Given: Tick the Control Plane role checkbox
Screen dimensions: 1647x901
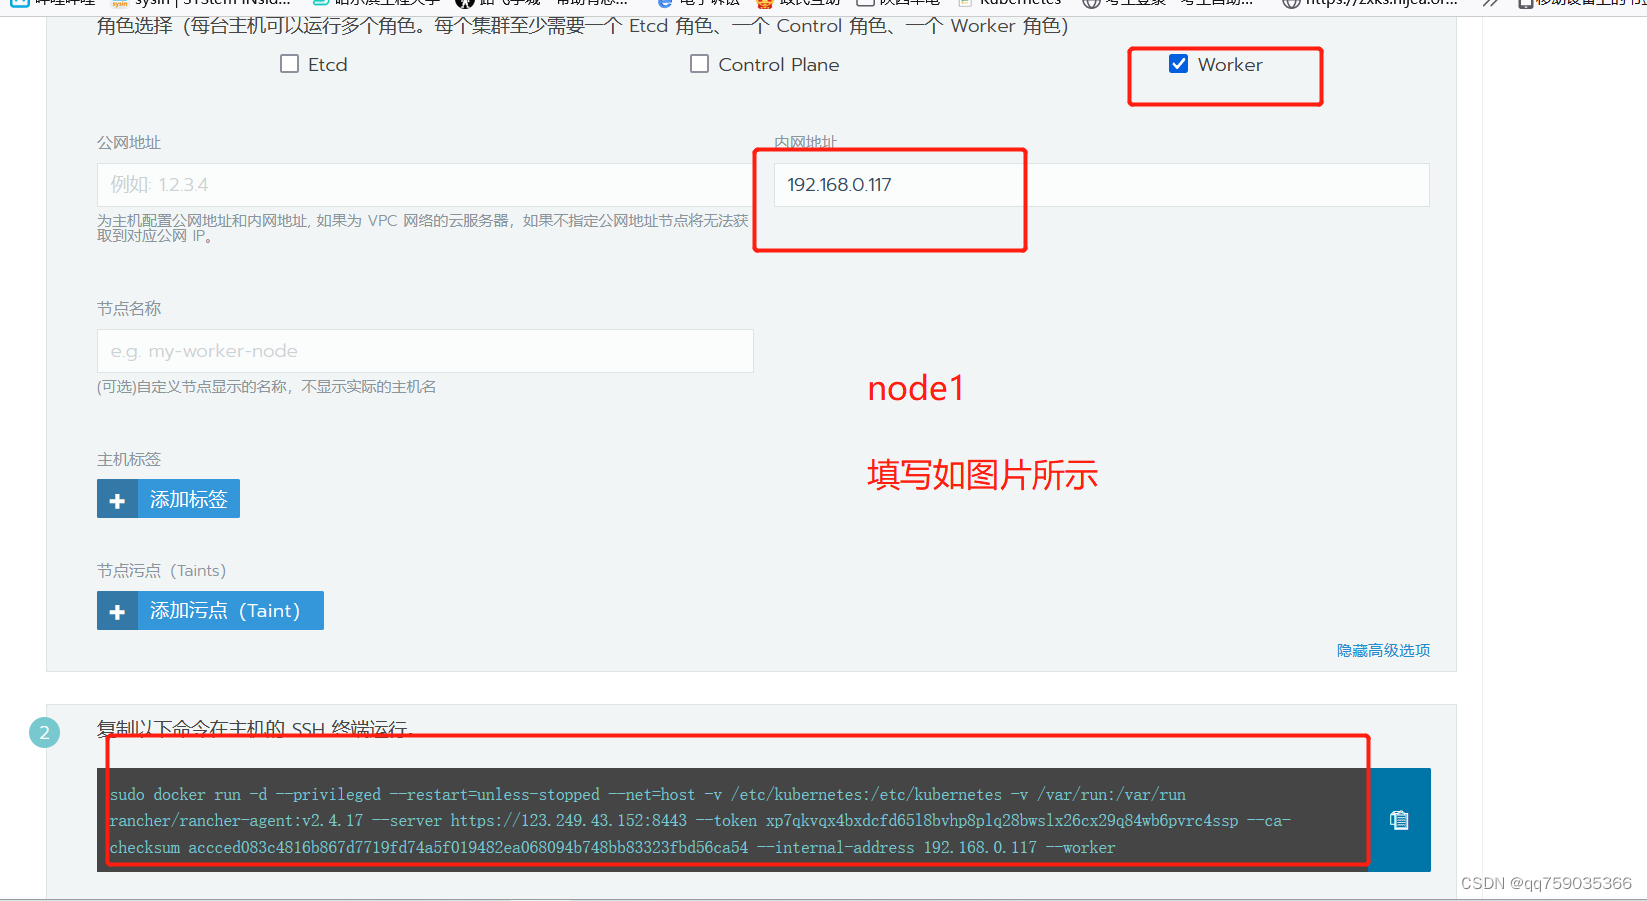Looking at the screenshot, I should click(700, 64).
